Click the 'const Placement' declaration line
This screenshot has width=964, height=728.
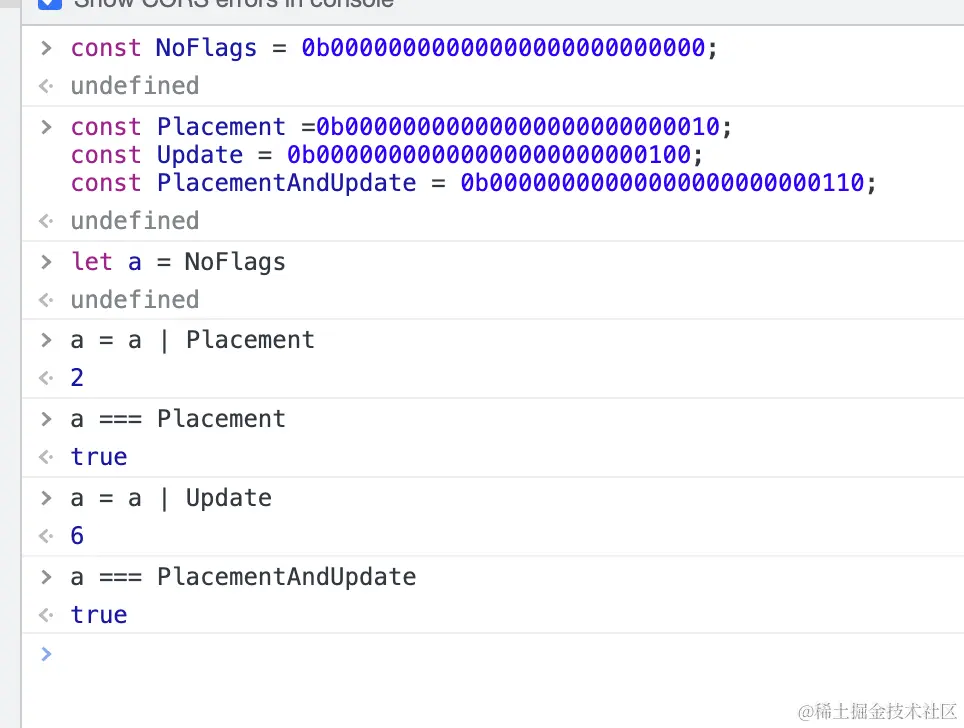tap(401, 127)
